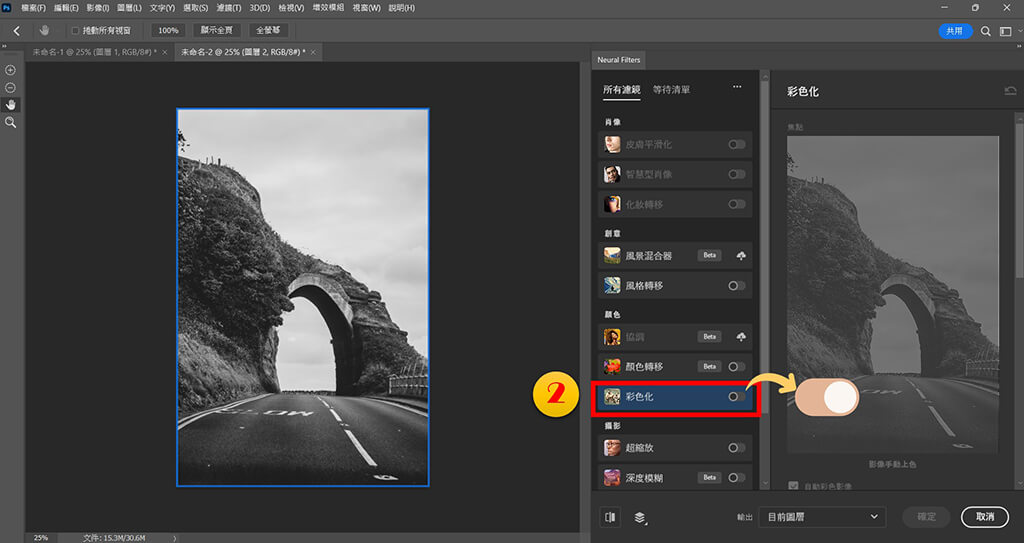
Task: Toggle the 皮膚平滑化 switch
Action: point(737,144)
